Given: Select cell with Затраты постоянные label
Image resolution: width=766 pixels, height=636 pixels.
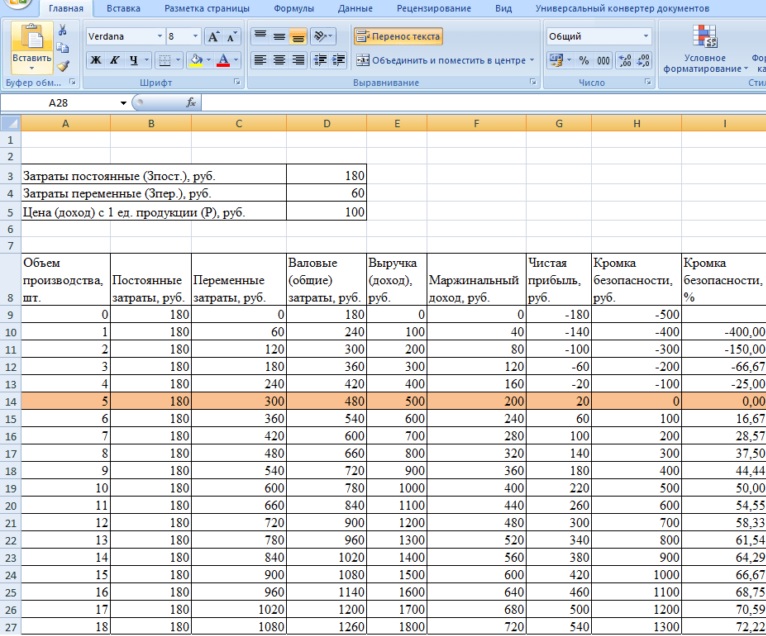Looking at the screenshot, I should [154, 175].
